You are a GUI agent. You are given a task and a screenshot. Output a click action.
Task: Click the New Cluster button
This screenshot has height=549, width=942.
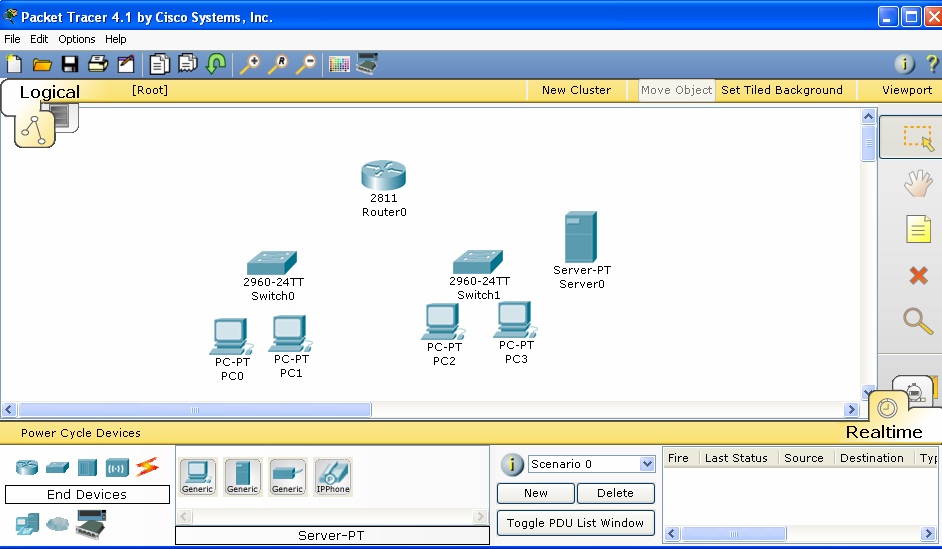pyautogui.click(x=576, y=90)
